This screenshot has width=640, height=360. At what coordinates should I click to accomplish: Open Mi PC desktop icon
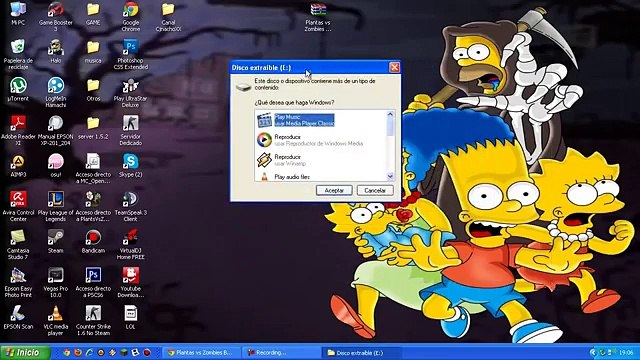click(x=18, y=13)
